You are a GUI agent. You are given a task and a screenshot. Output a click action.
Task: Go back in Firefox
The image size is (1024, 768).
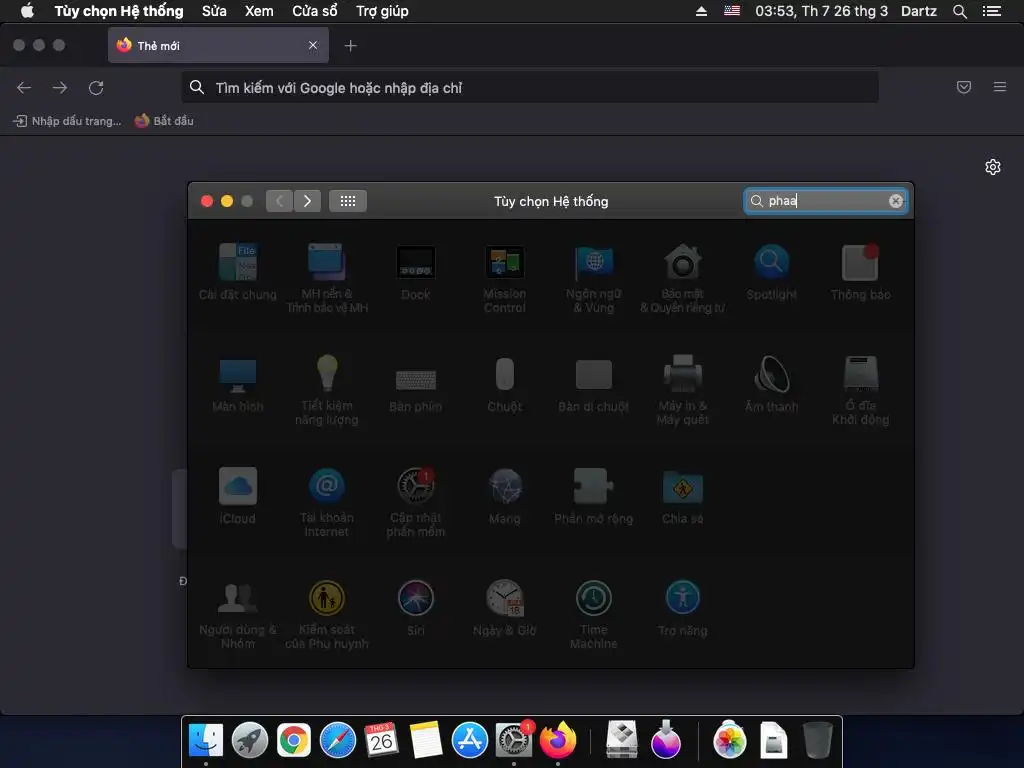tap(24, 88)
